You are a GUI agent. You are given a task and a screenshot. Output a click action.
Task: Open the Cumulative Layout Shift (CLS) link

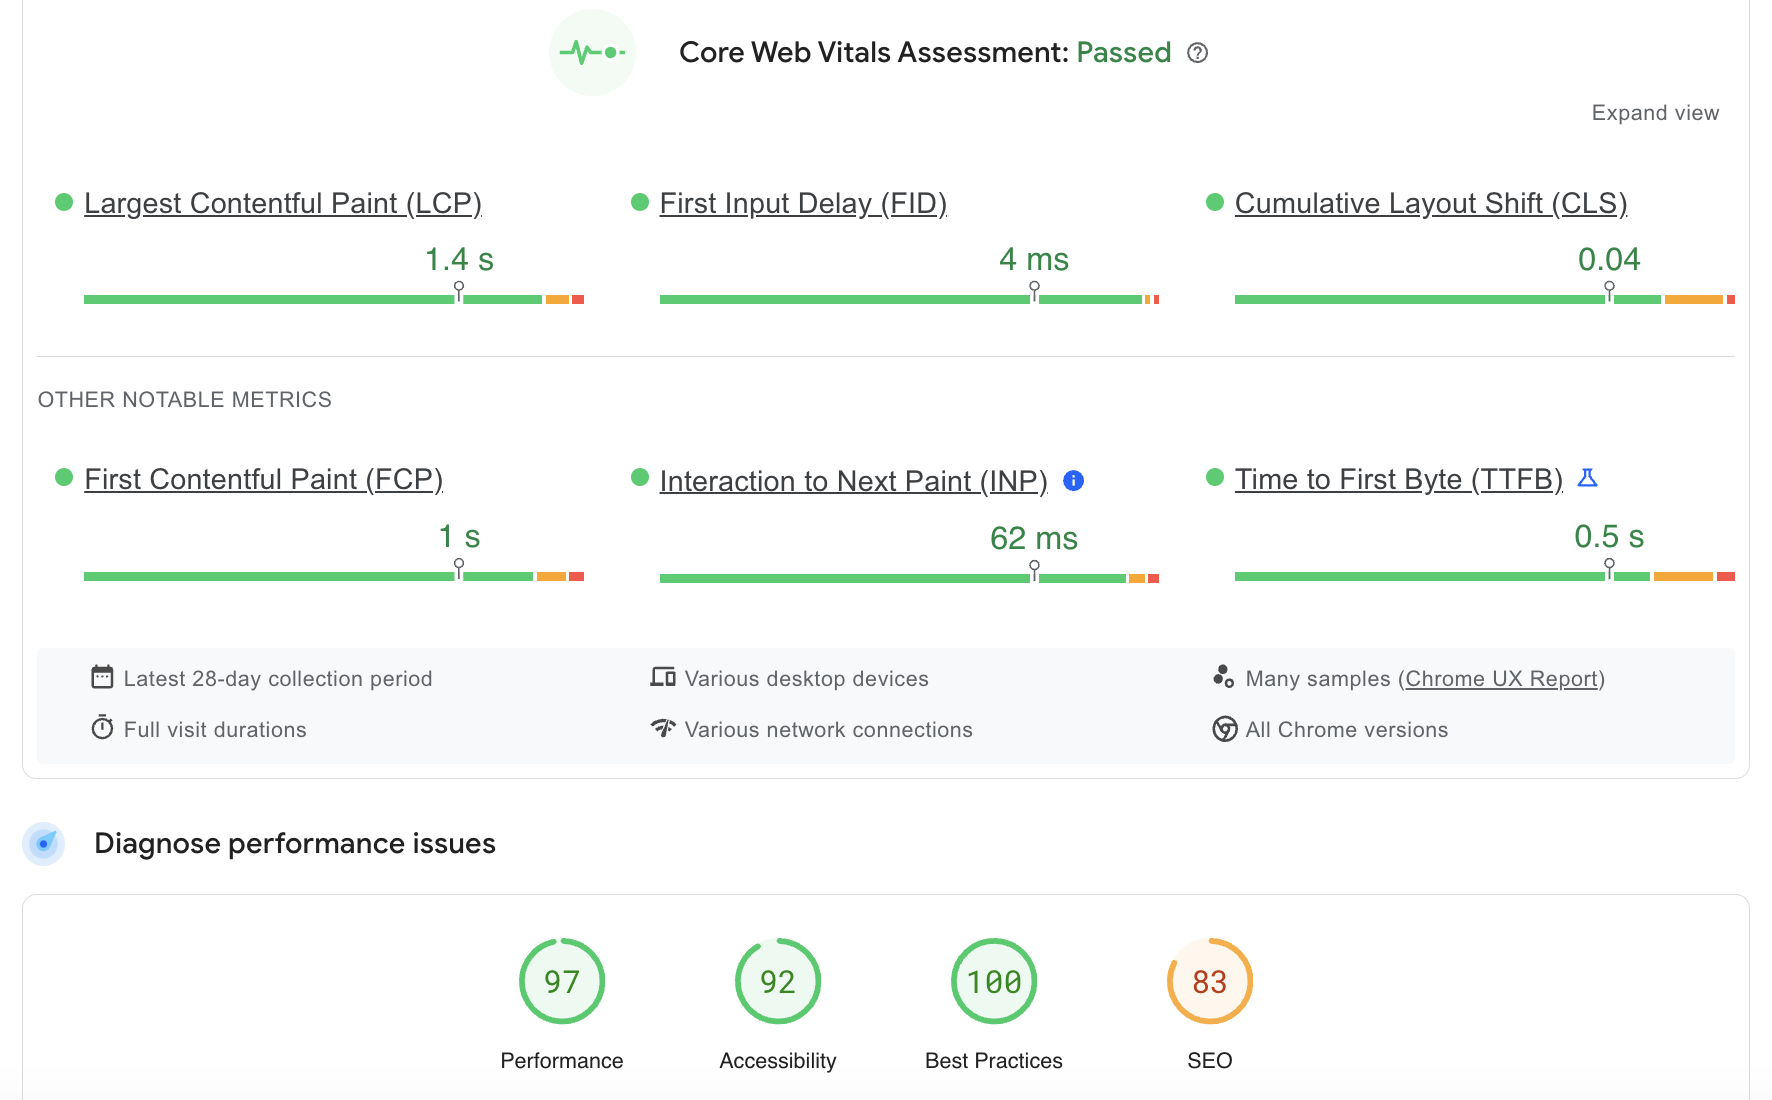pos(1431,203)
